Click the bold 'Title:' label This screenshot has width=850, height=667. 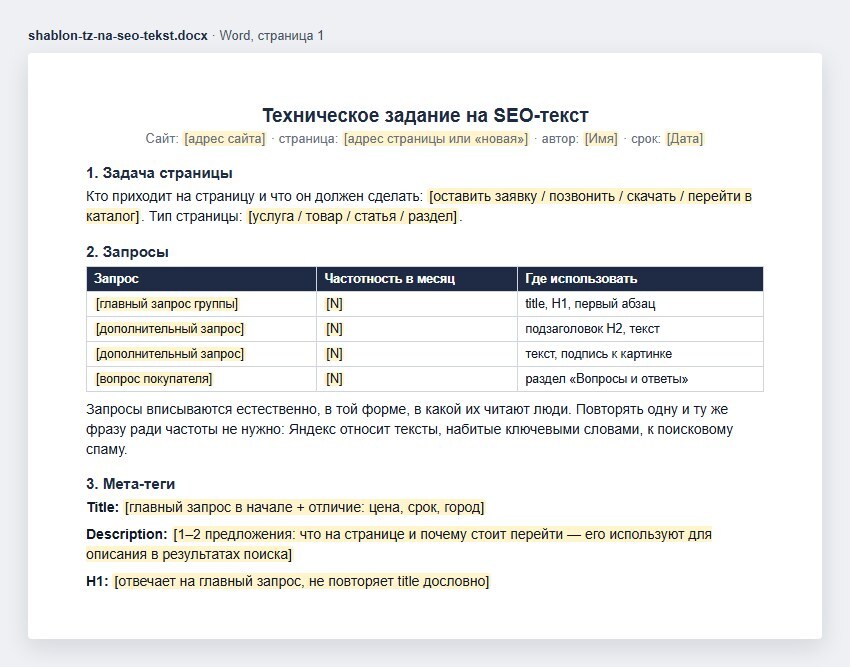coord(102,508)
